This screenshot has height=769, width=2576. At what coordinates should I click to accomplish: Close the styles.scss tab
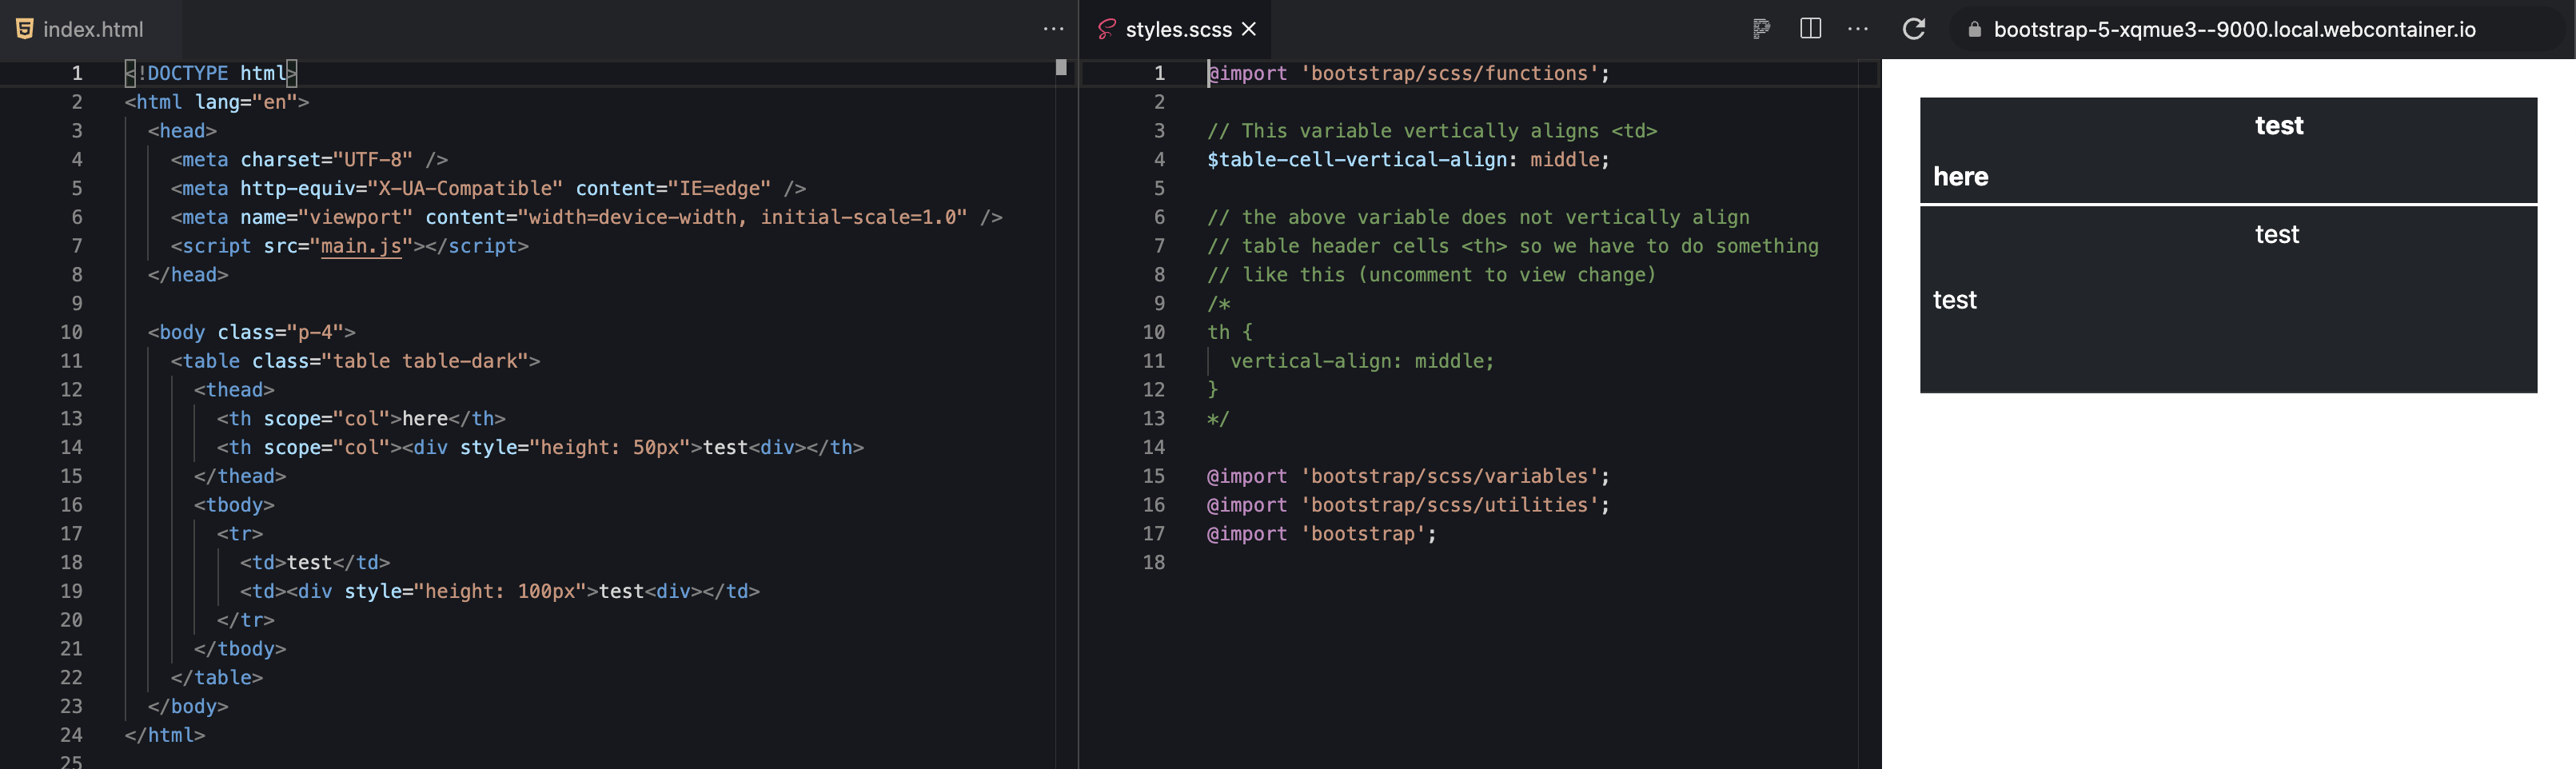pyautogui.click(x=1248, y=29)
